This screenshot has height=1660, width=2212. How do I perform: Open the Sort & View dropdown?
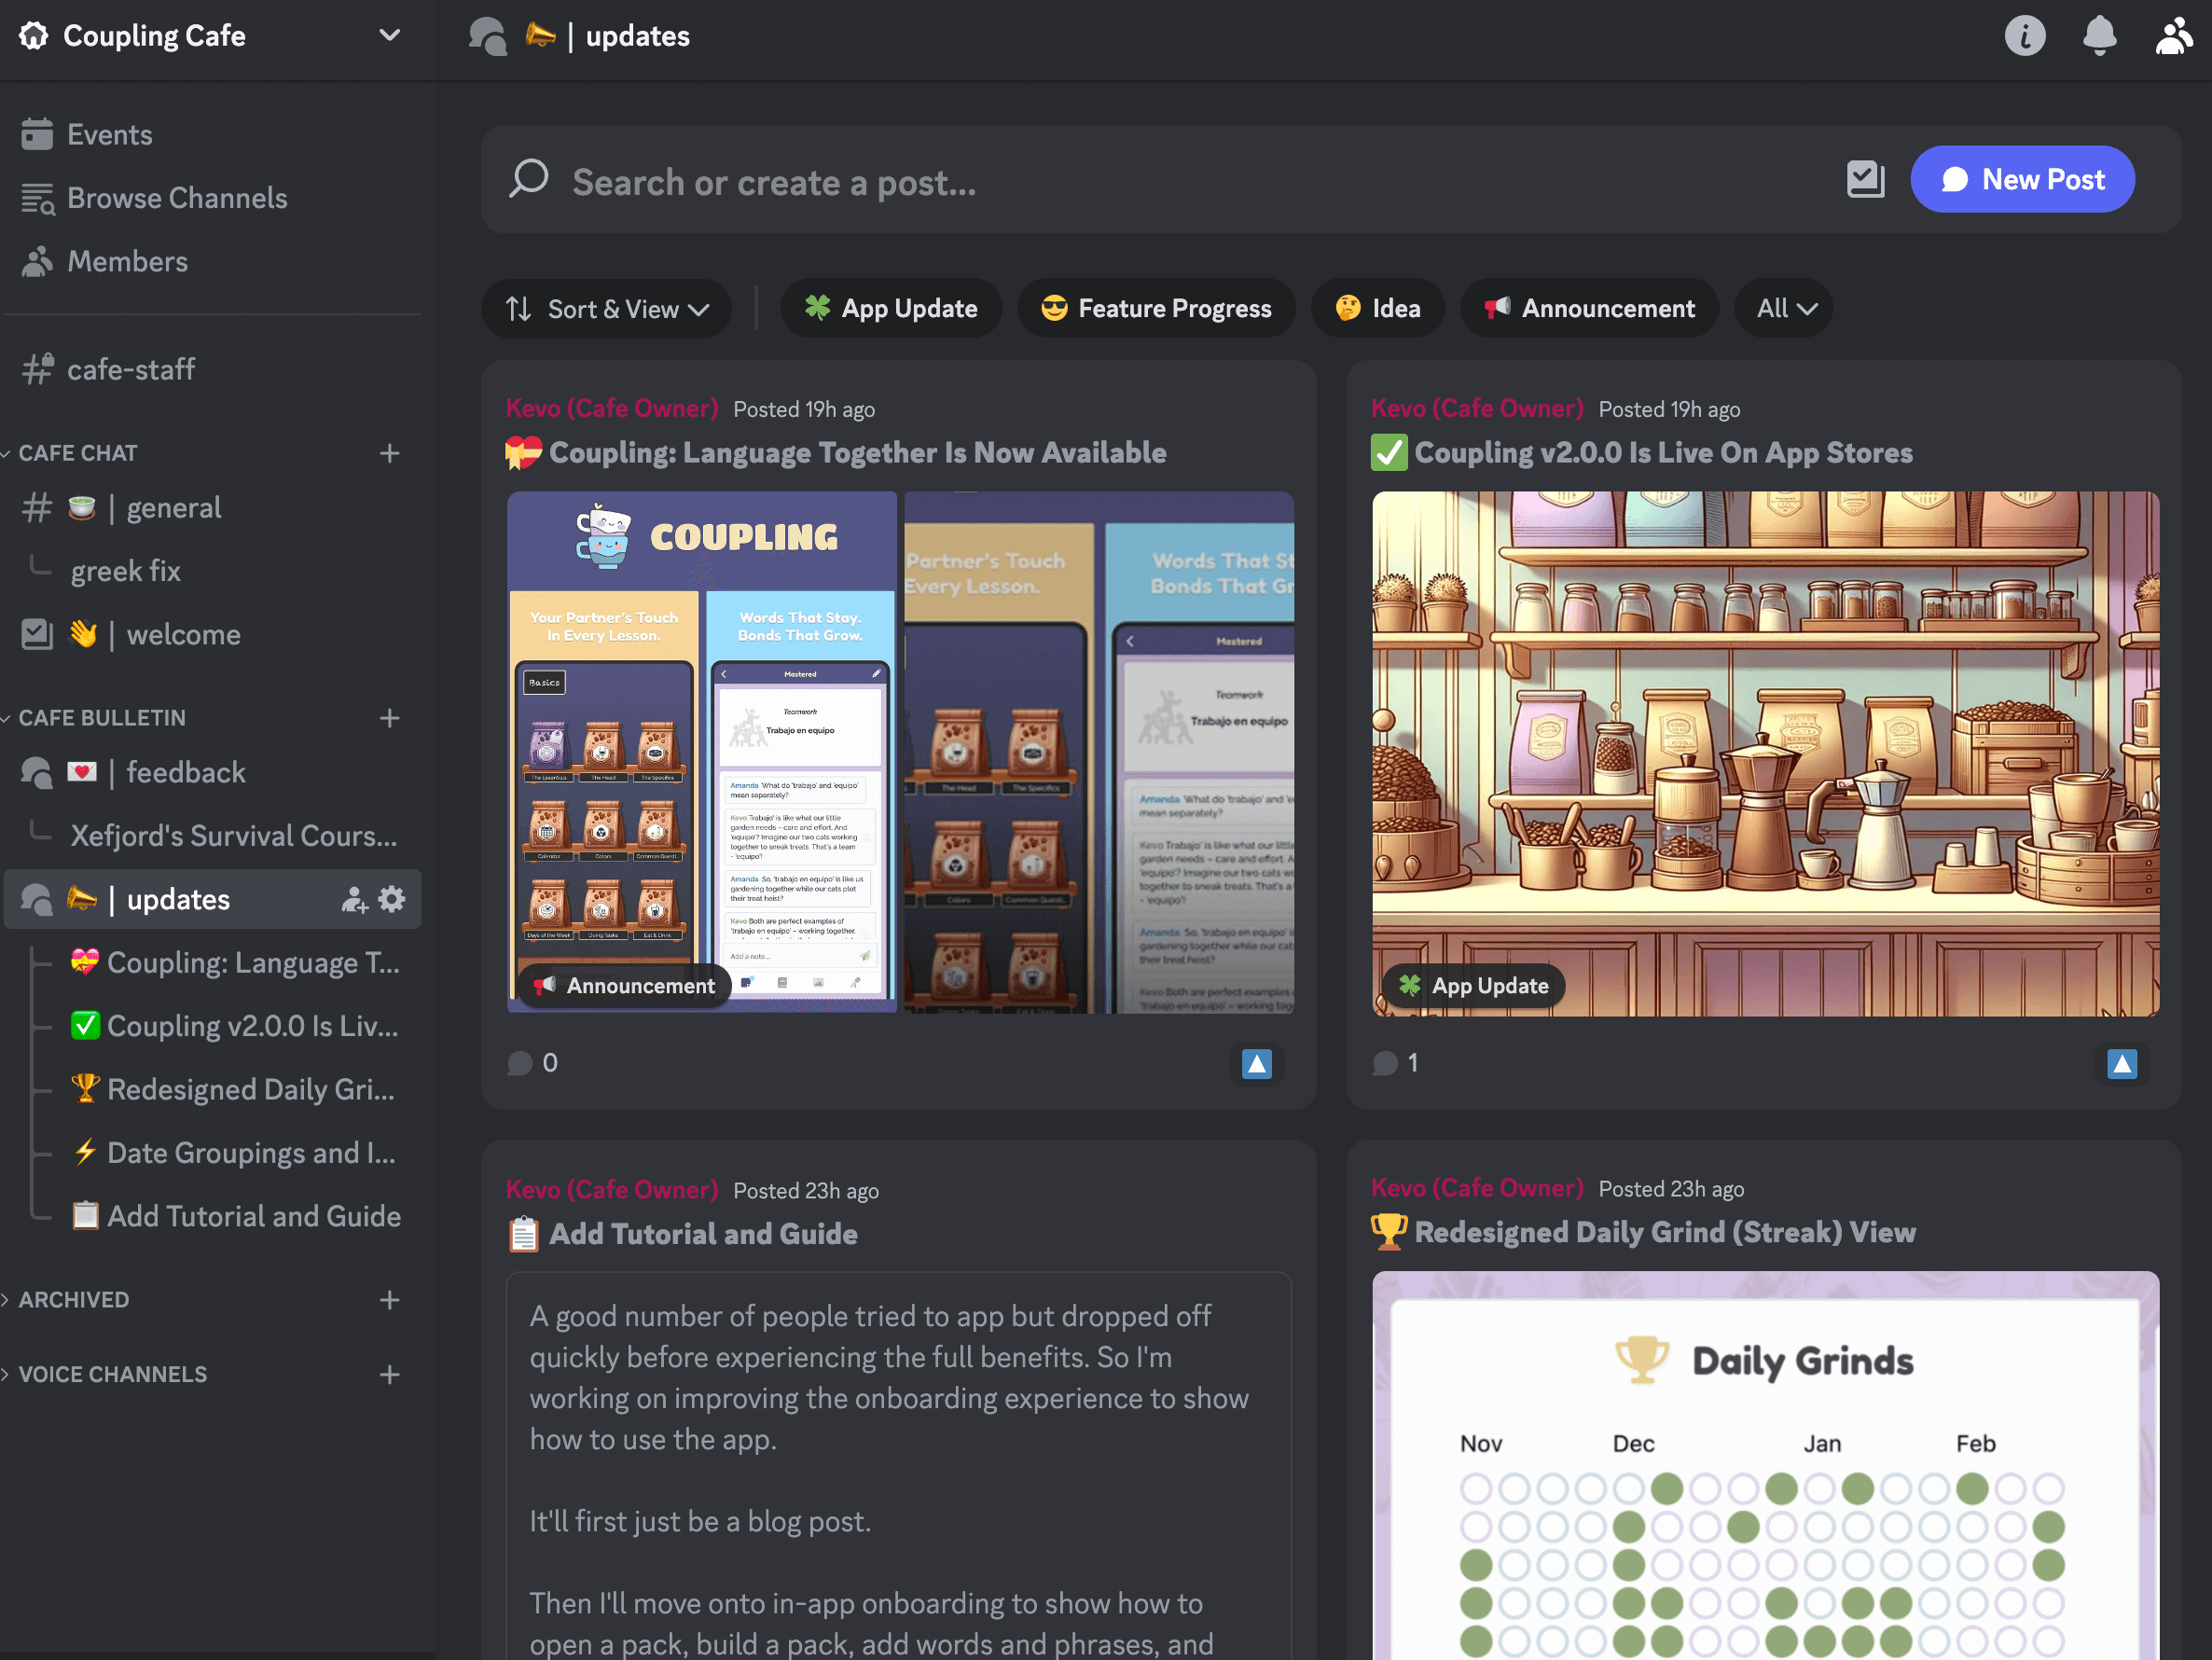(x=607, y=308)
